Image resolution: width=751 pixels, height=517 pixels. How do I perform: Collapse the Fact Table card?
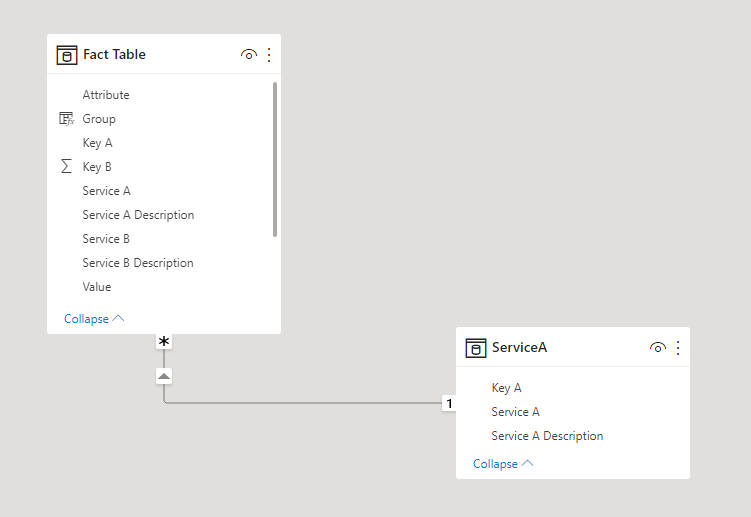click(x=94, y=319)
